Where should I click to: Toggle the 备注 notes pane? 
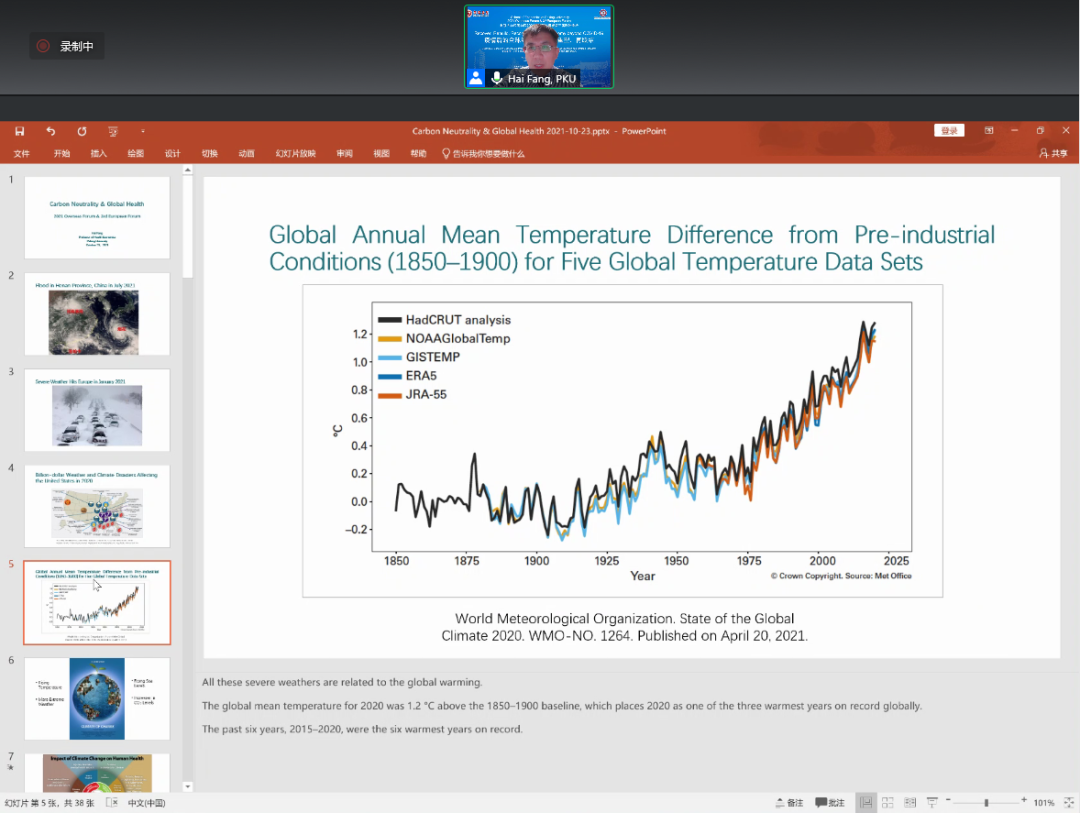pos(789,802)
